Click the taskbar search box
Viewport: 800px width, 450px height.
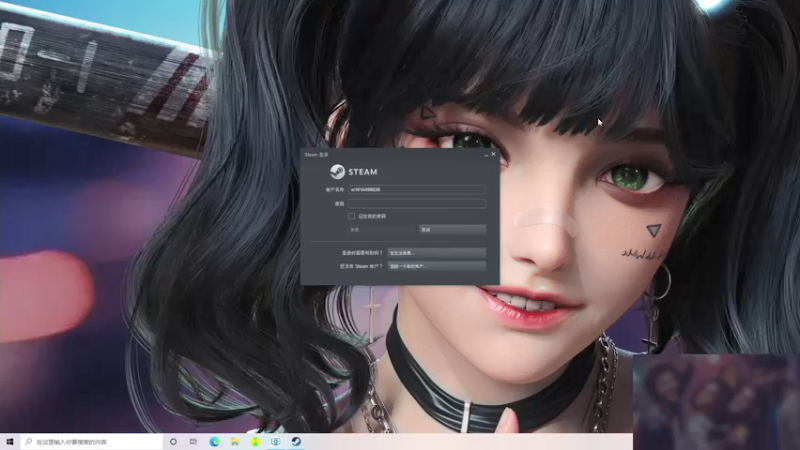(92, 442)
